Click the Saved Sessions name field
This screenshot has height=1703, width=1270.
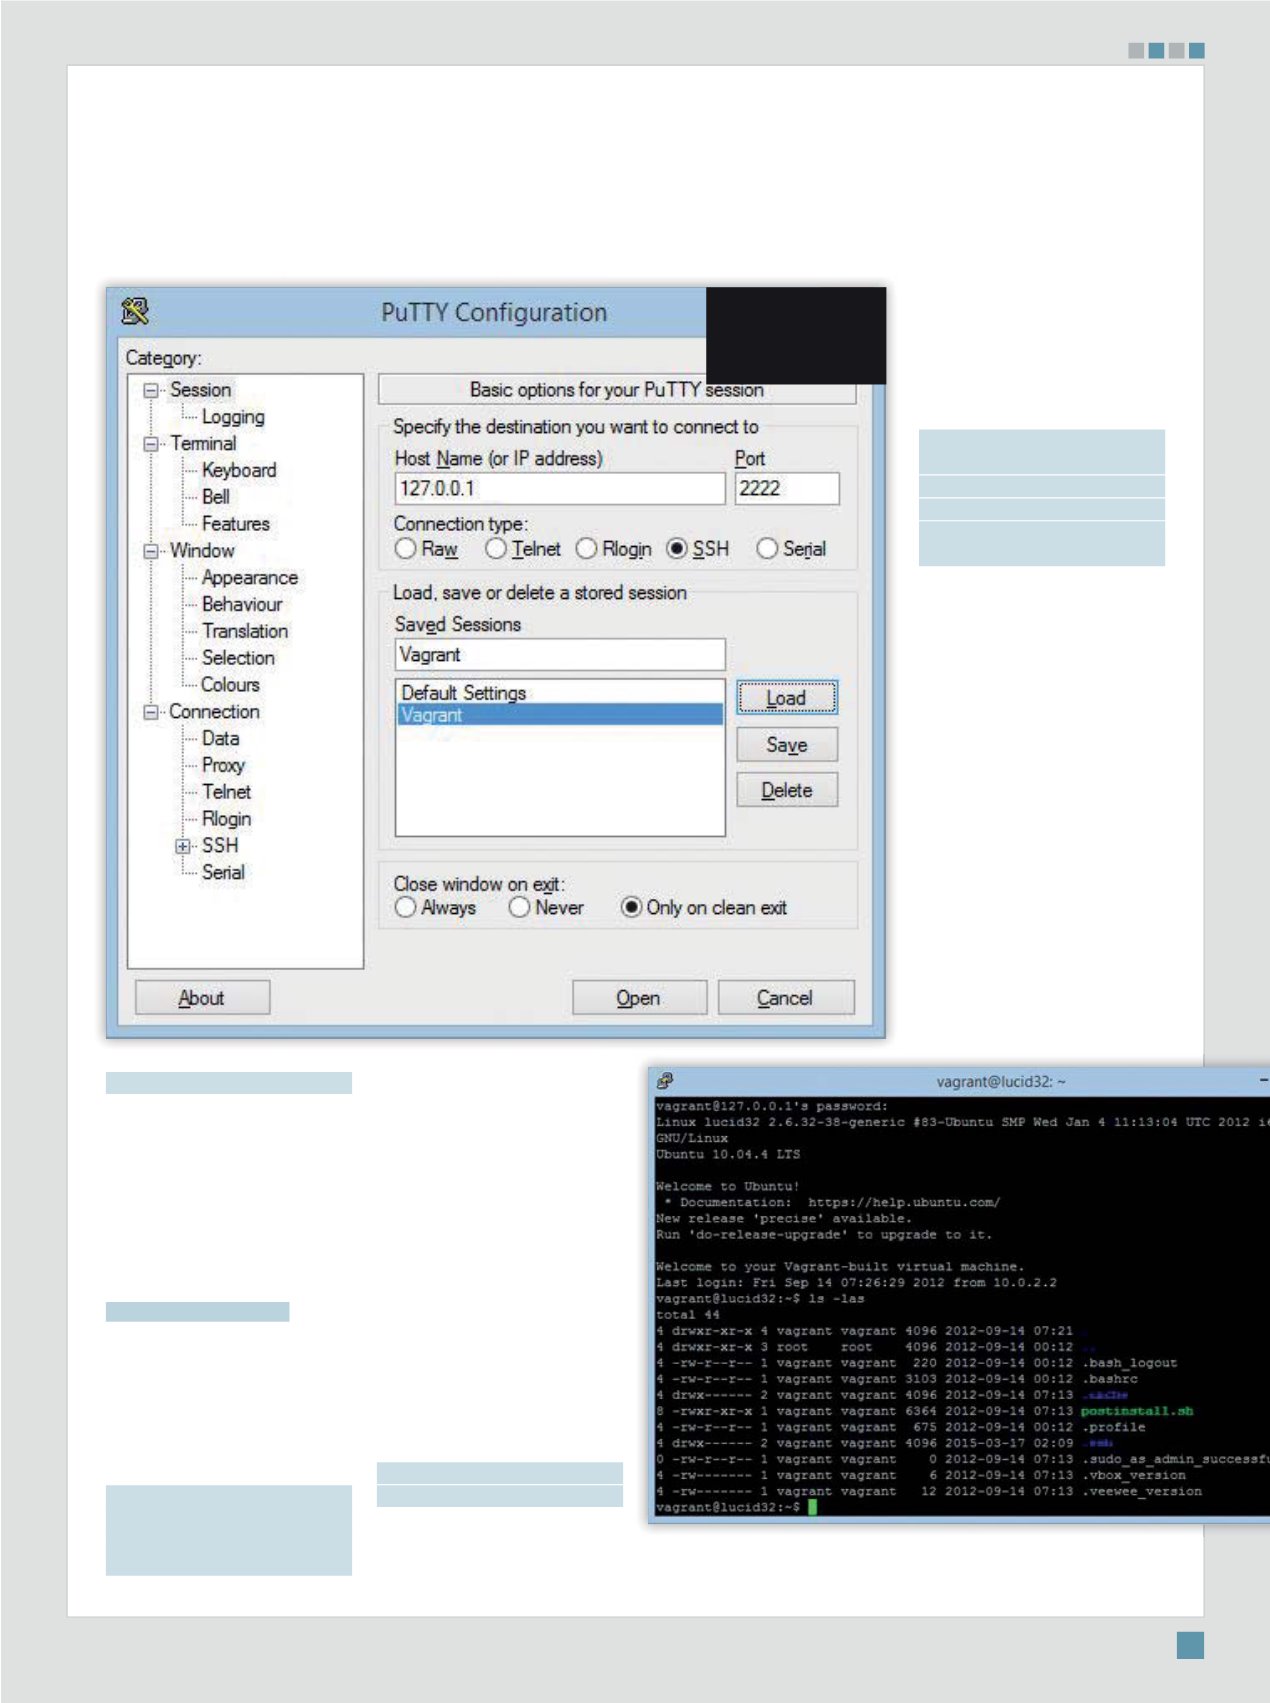560,655
